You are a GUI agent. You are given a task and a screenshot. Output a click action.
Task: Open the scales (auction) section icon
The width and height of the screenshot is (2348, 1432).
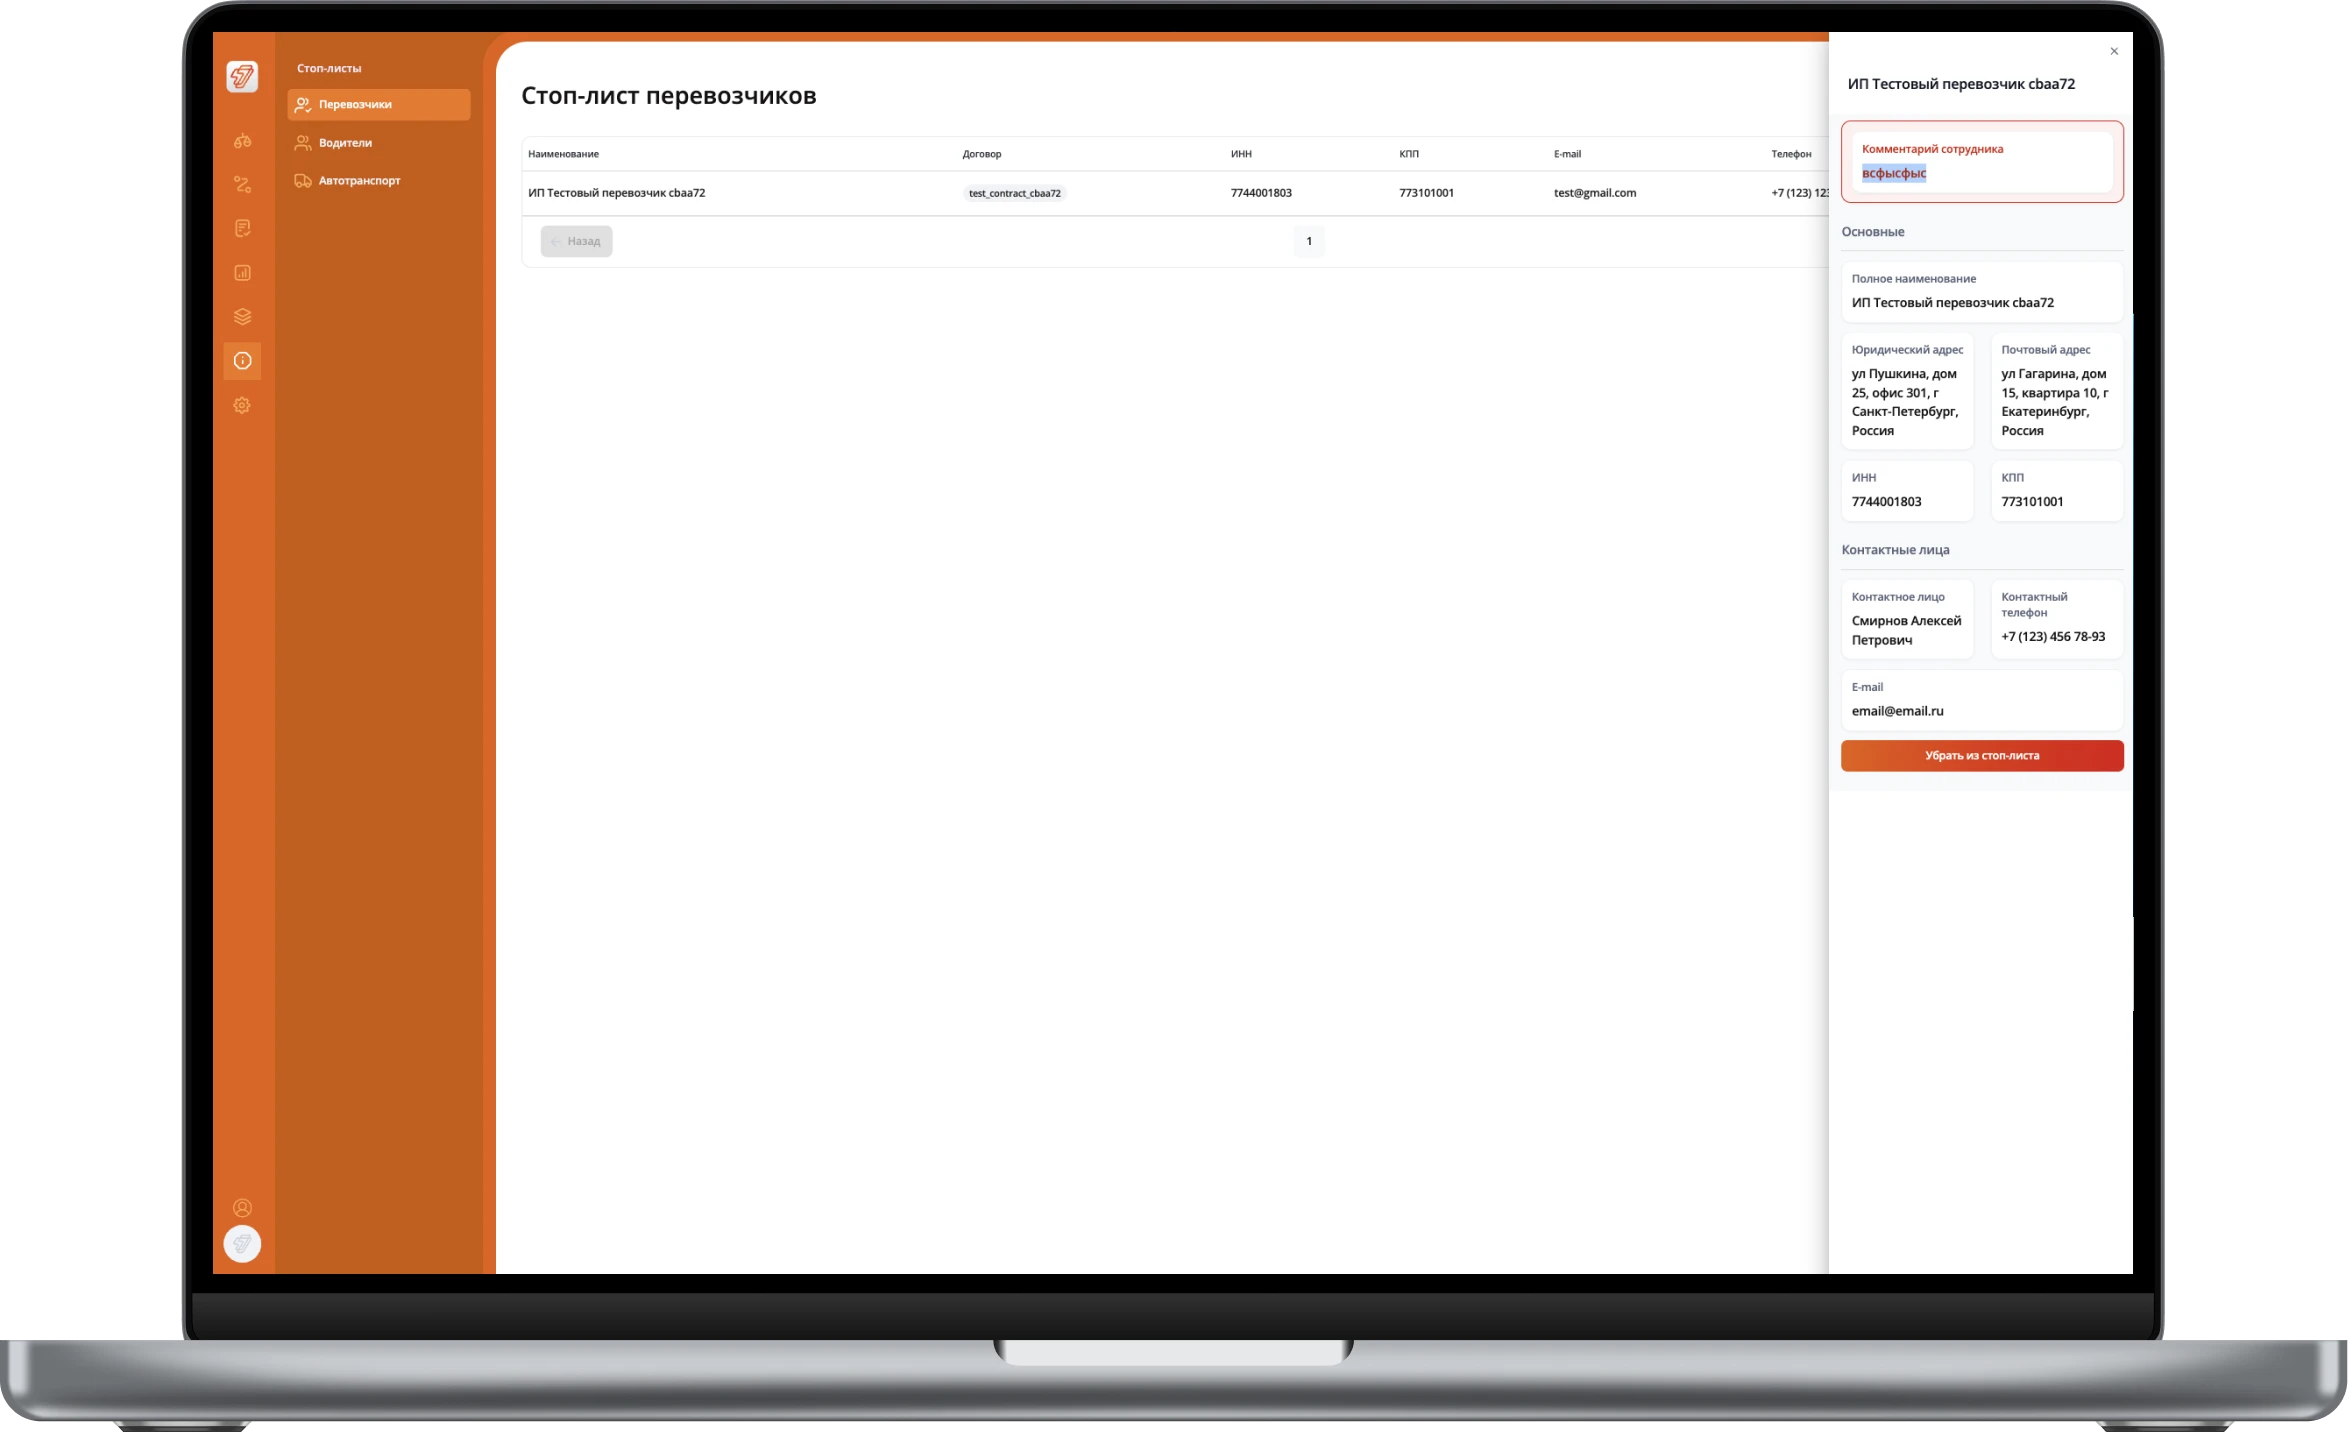click(242, 141)
